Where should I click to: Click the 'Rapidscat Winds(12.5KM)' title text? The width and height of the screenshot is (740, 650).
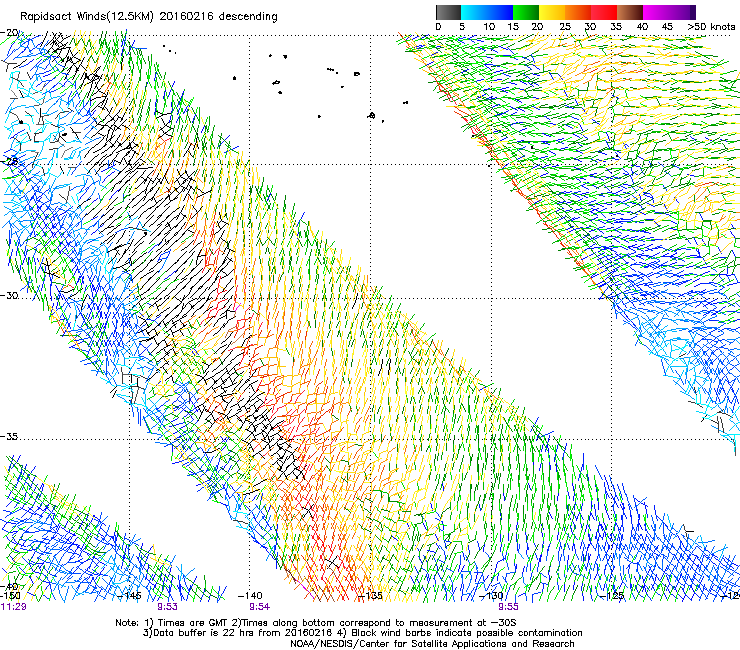(87, 17)
